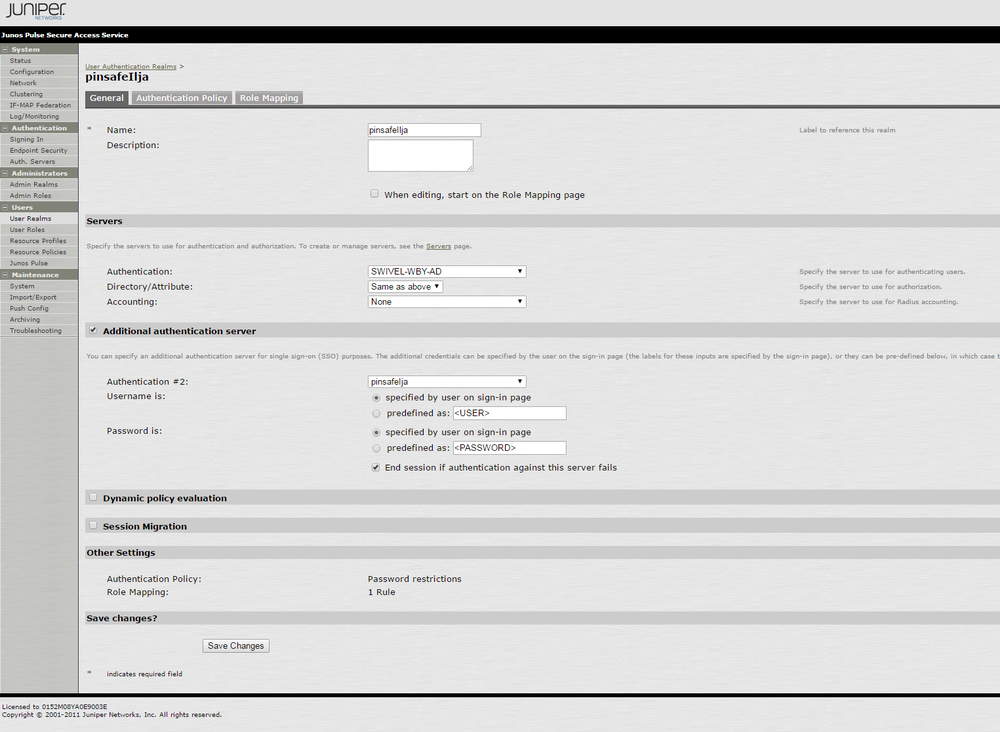Open the Authentication #2 dropdown
Screen dimensions: 1000x732
[447, 382]
